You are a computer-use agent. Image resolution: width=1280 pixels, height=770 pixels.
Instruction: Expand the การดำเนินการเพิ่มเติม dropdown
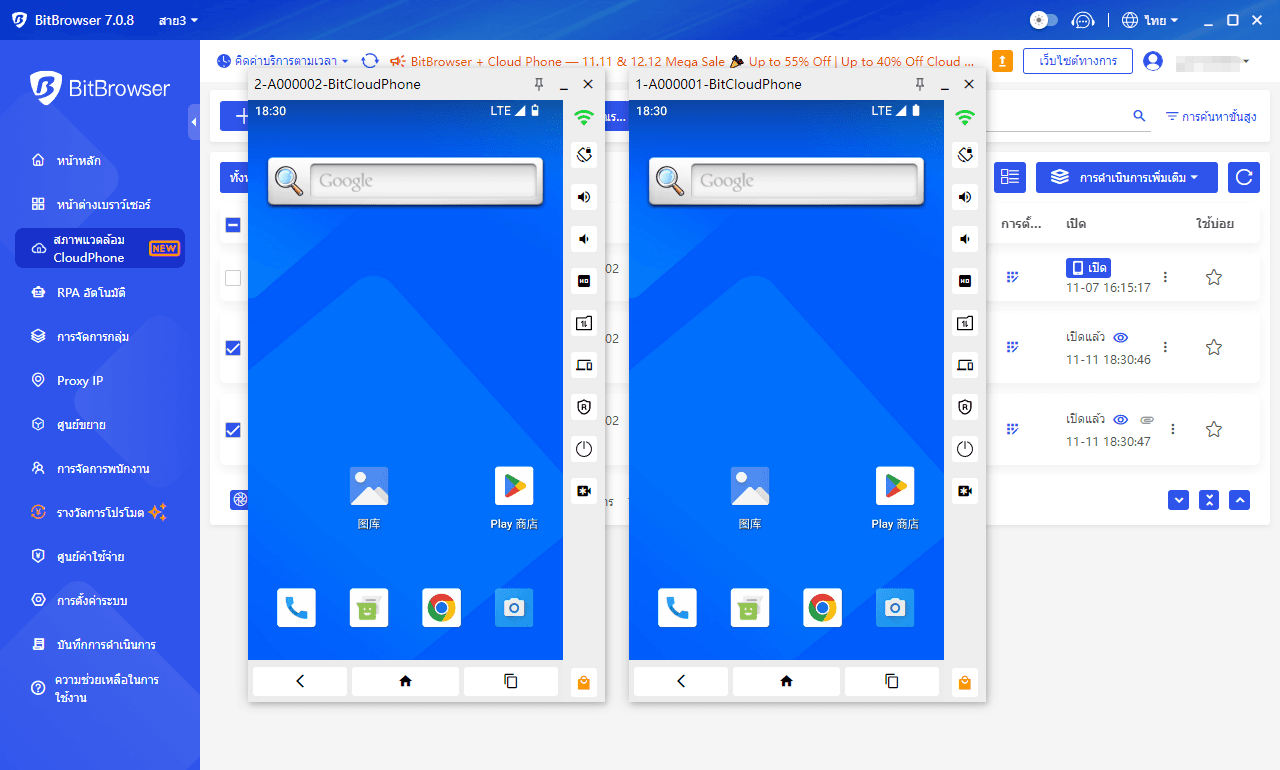1126,177
